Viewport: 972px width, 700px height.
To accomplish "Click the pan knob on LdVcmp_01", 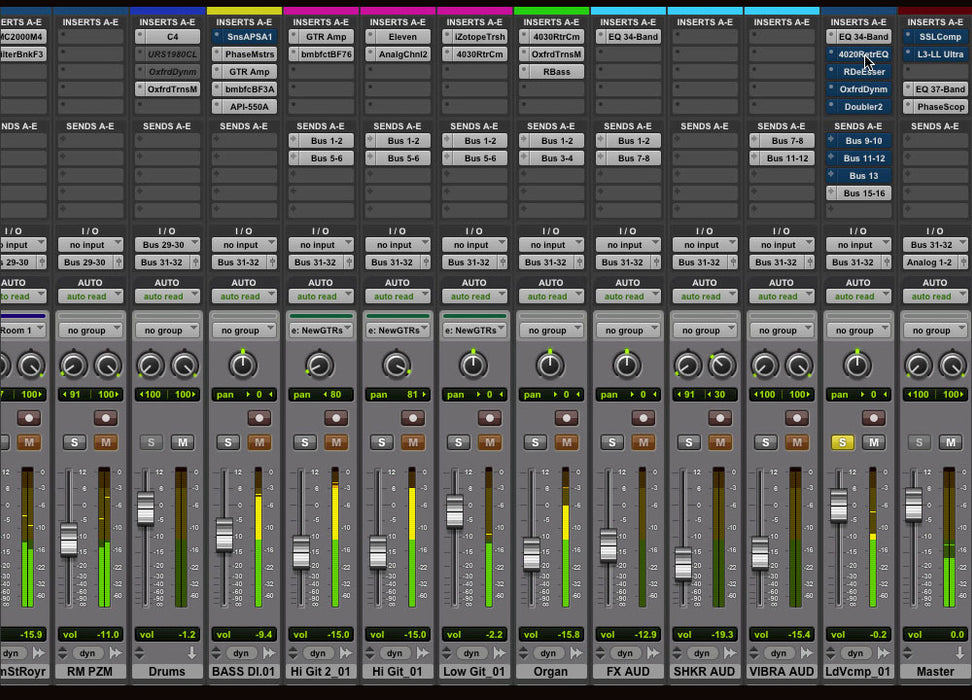I will click(x=857, y=365).
